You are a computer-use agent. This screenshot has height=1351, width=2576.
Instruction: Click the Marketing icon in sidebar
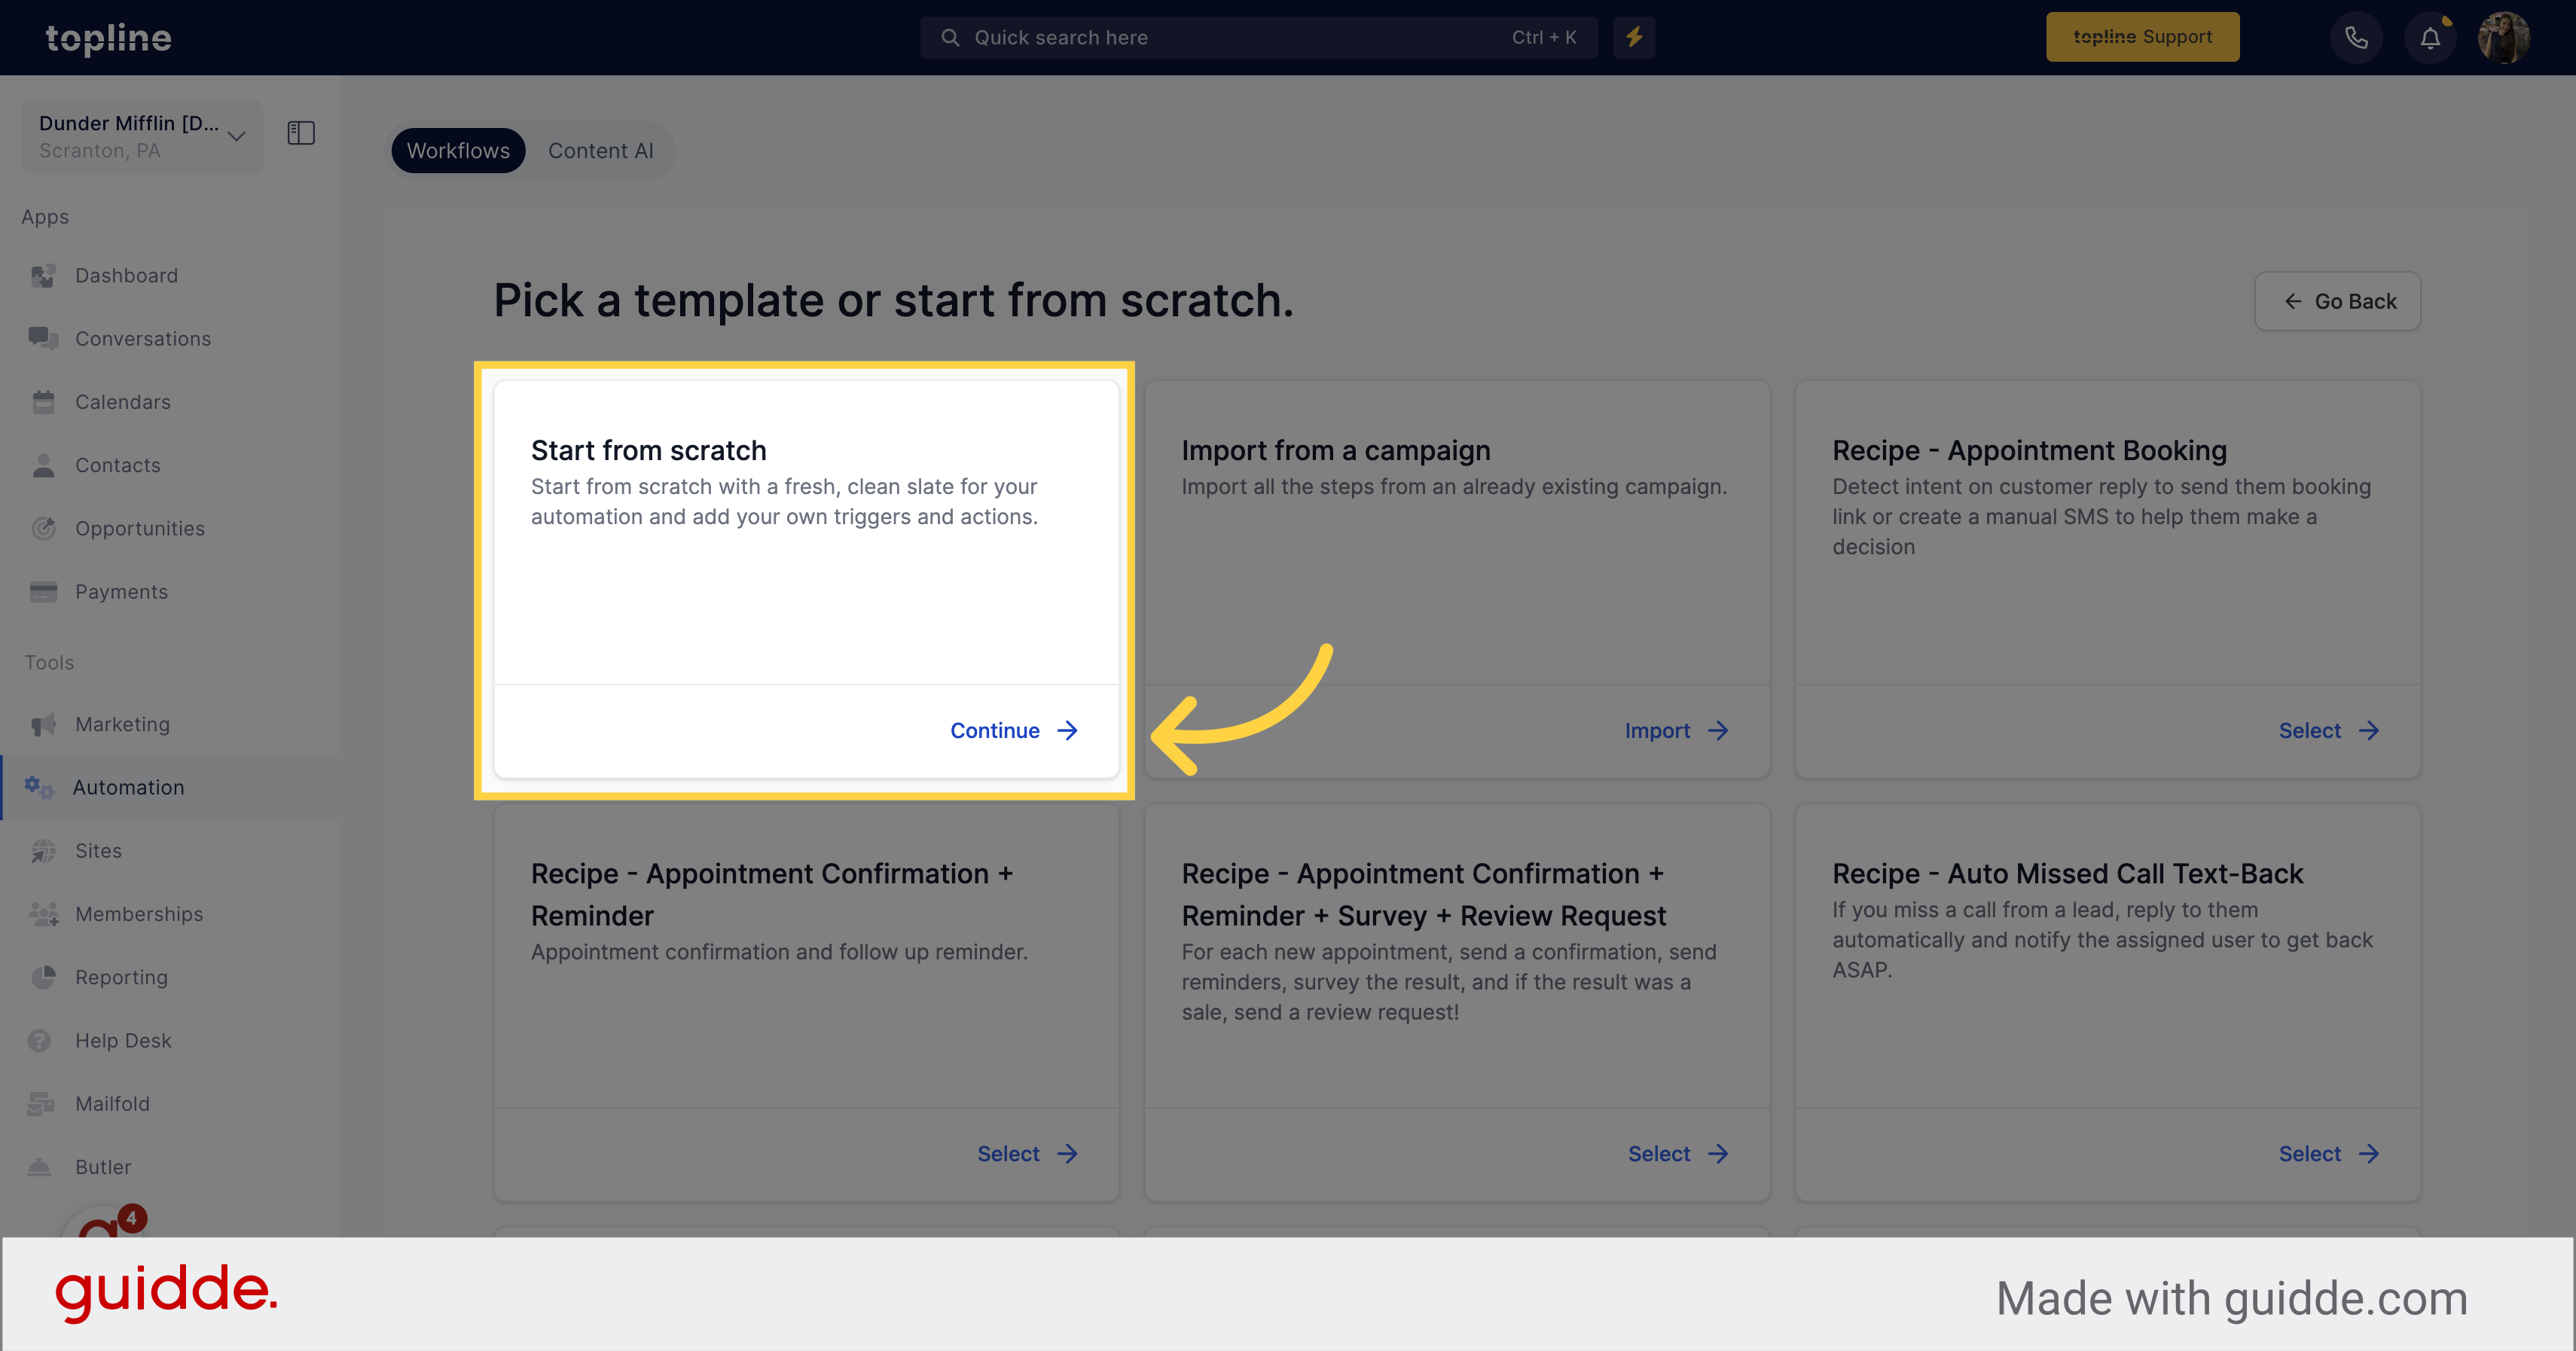(x=43, y=722)
